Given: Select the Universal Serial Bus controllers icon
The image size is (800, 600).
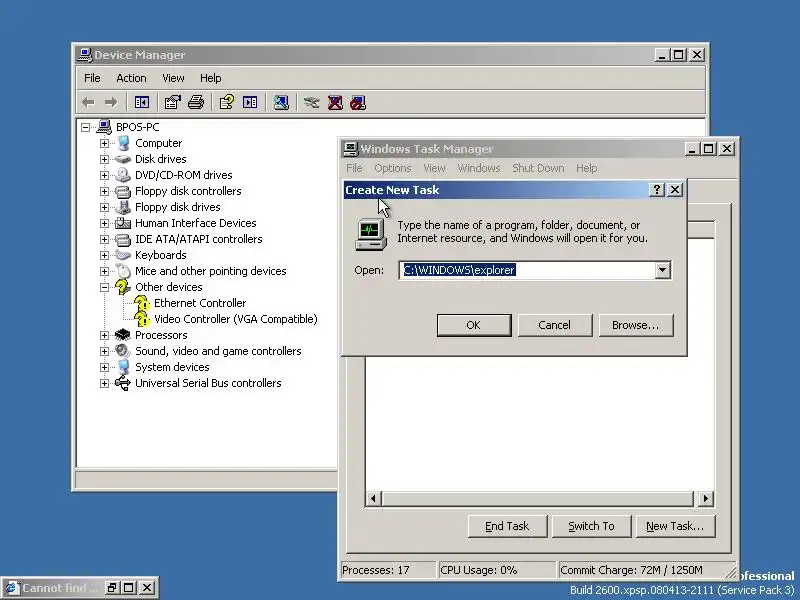Looking at the screenshot, I should (x=122, y=383).
